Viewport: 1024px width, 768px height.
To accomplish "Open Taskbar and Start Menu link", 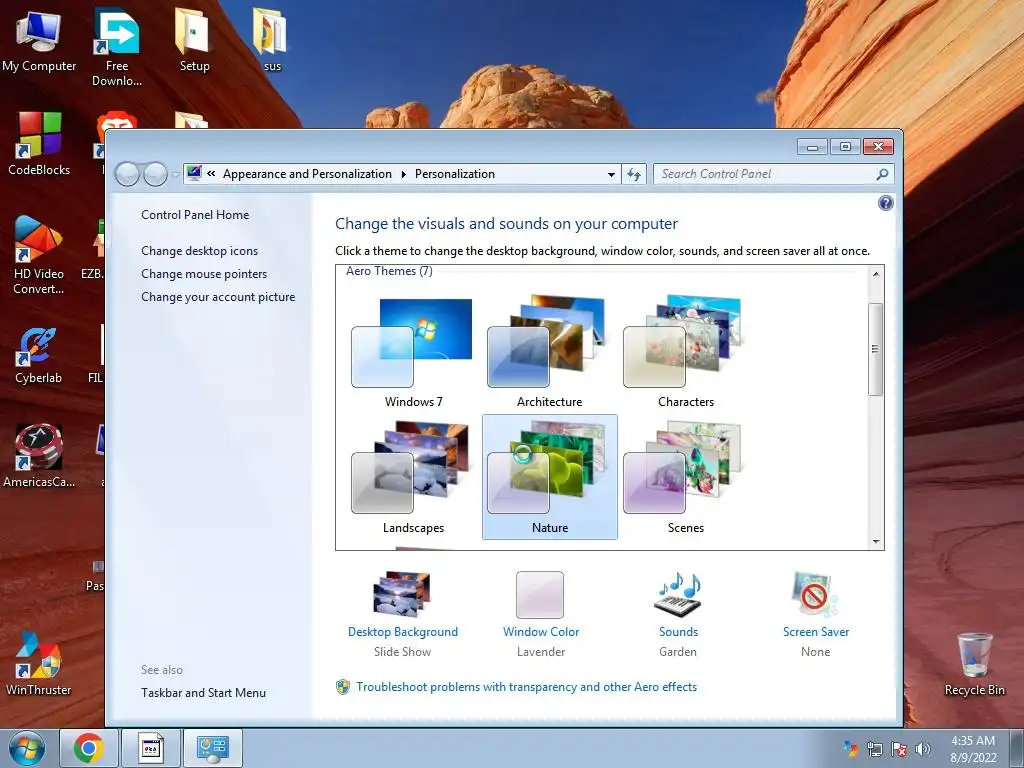I will point(203,693).
